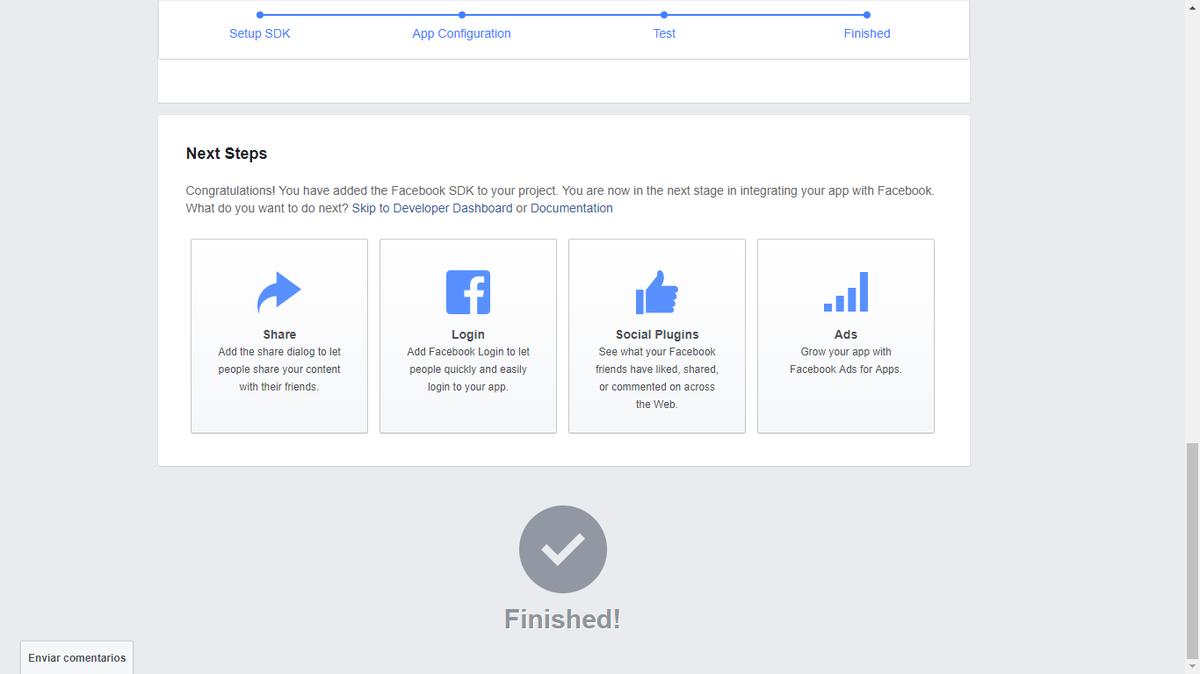The image size is (1200, 674).
Task: Click the Test step progress dot
Action: [663, 15]
